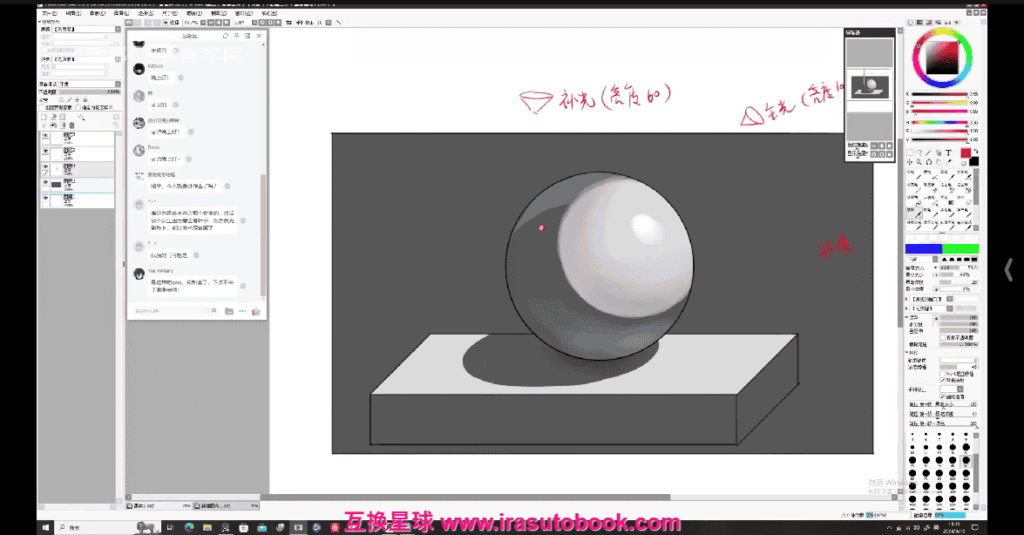Open the fourth menu bar item
Image resolution: width=1024 pixels, height=535 pixels.
pyautogui.click(x=121, y=13)
